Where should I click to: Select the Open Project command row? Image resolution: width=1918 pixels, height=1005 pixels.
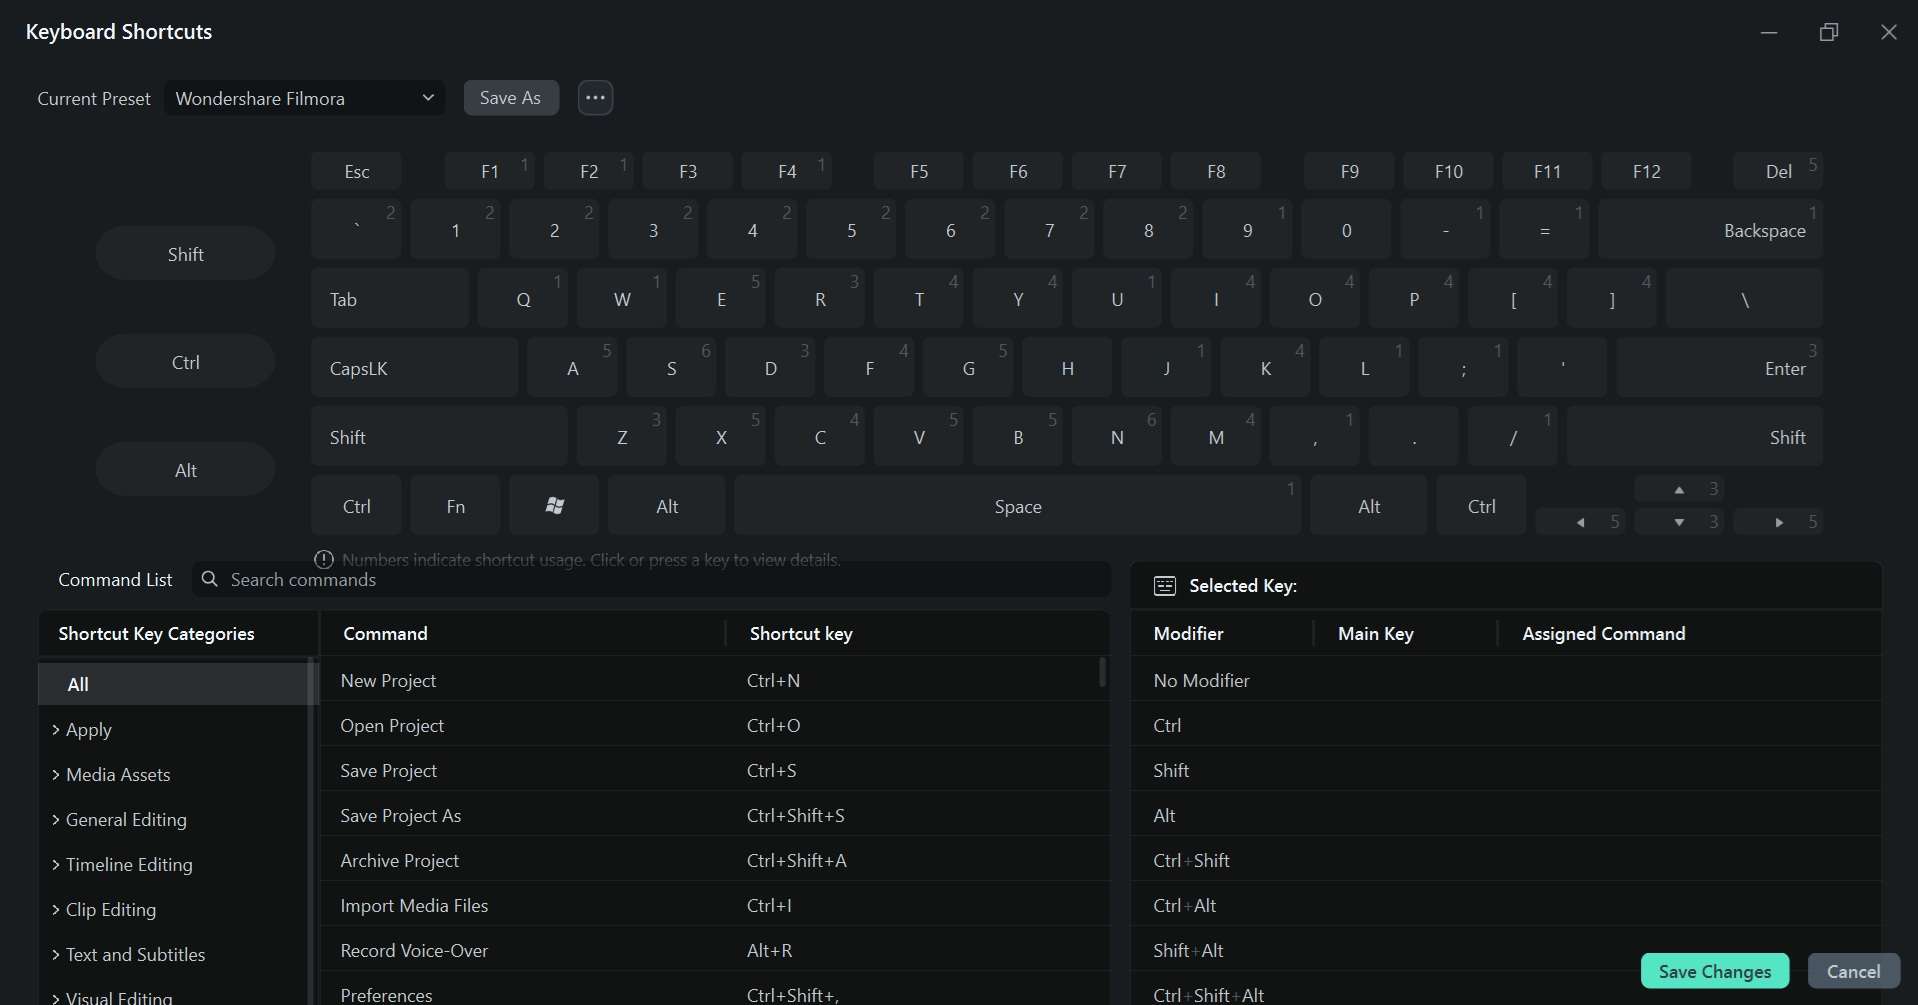coord(714,725)
